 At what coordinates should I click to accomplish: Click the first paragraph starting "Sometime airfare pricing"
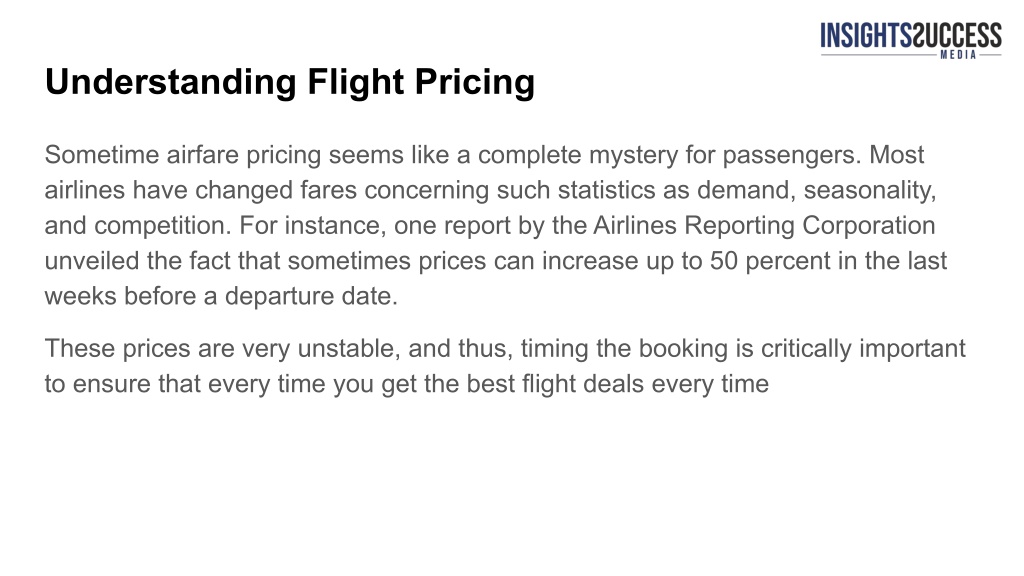pos(496,225)
